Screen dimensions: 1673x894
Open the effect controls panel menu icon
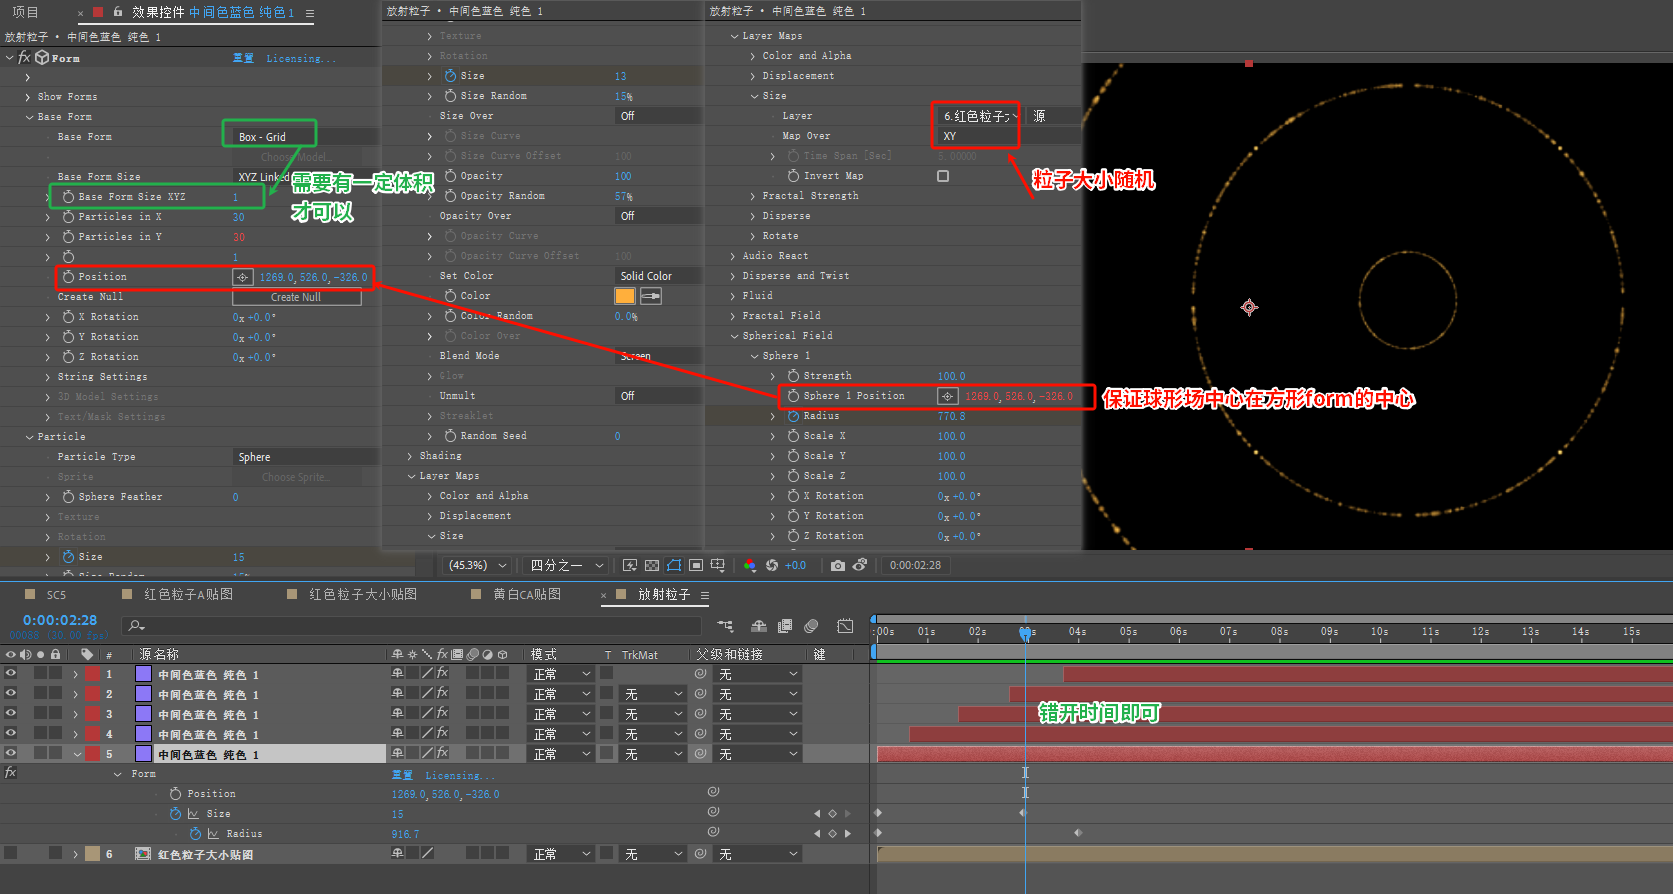tap(310, 13)
